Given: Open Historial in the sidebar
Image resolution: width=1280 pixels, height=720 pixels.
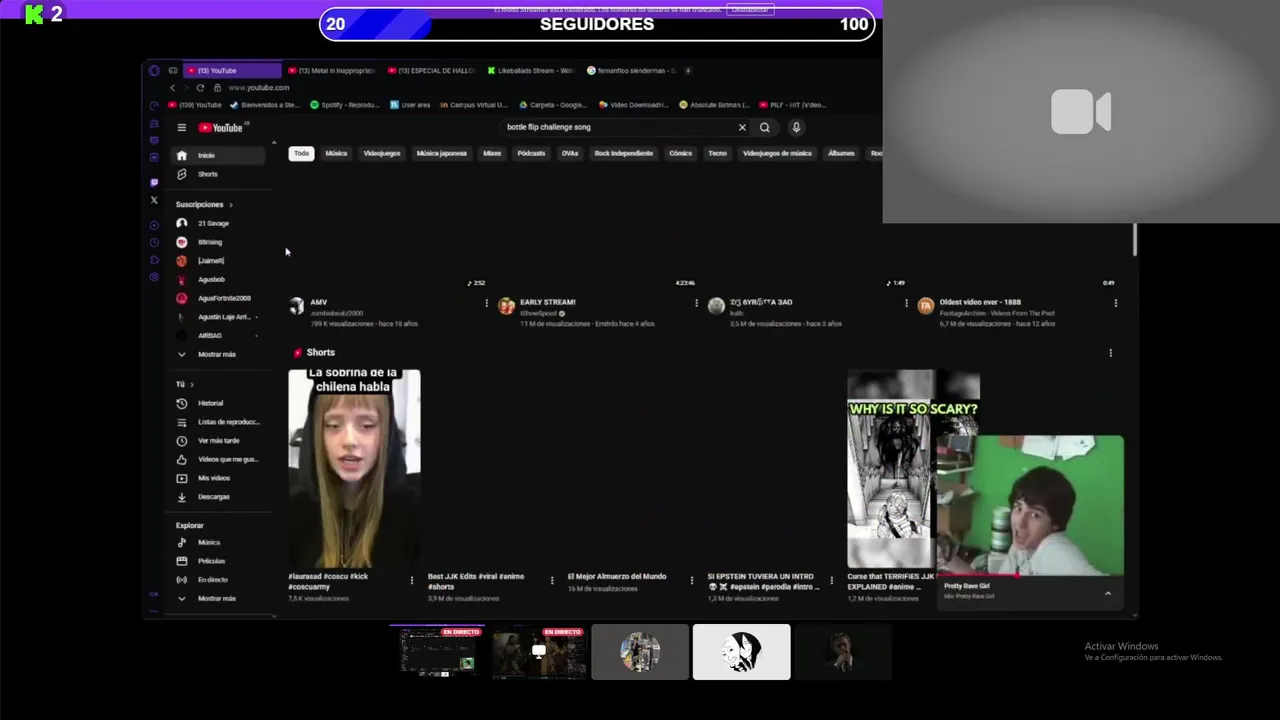Looking at the screenshot, I should (x=220, y=403).
